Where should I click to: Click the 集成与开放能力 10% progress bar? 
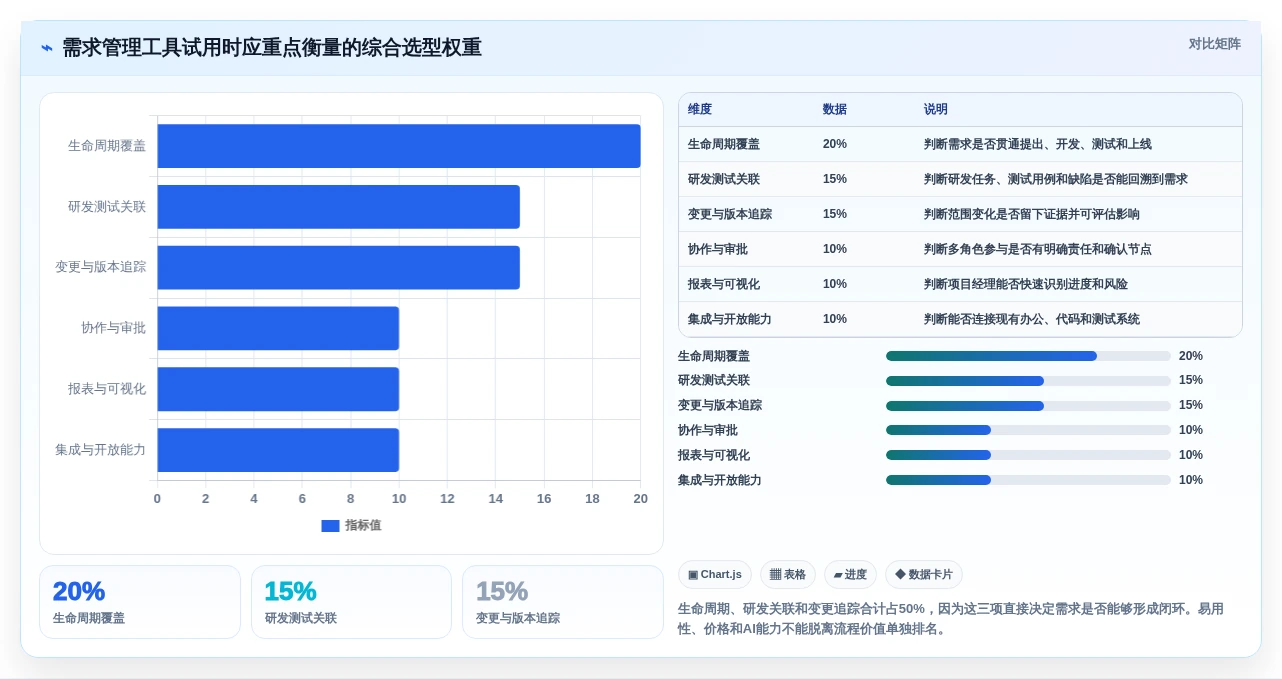click(1028, 480)
